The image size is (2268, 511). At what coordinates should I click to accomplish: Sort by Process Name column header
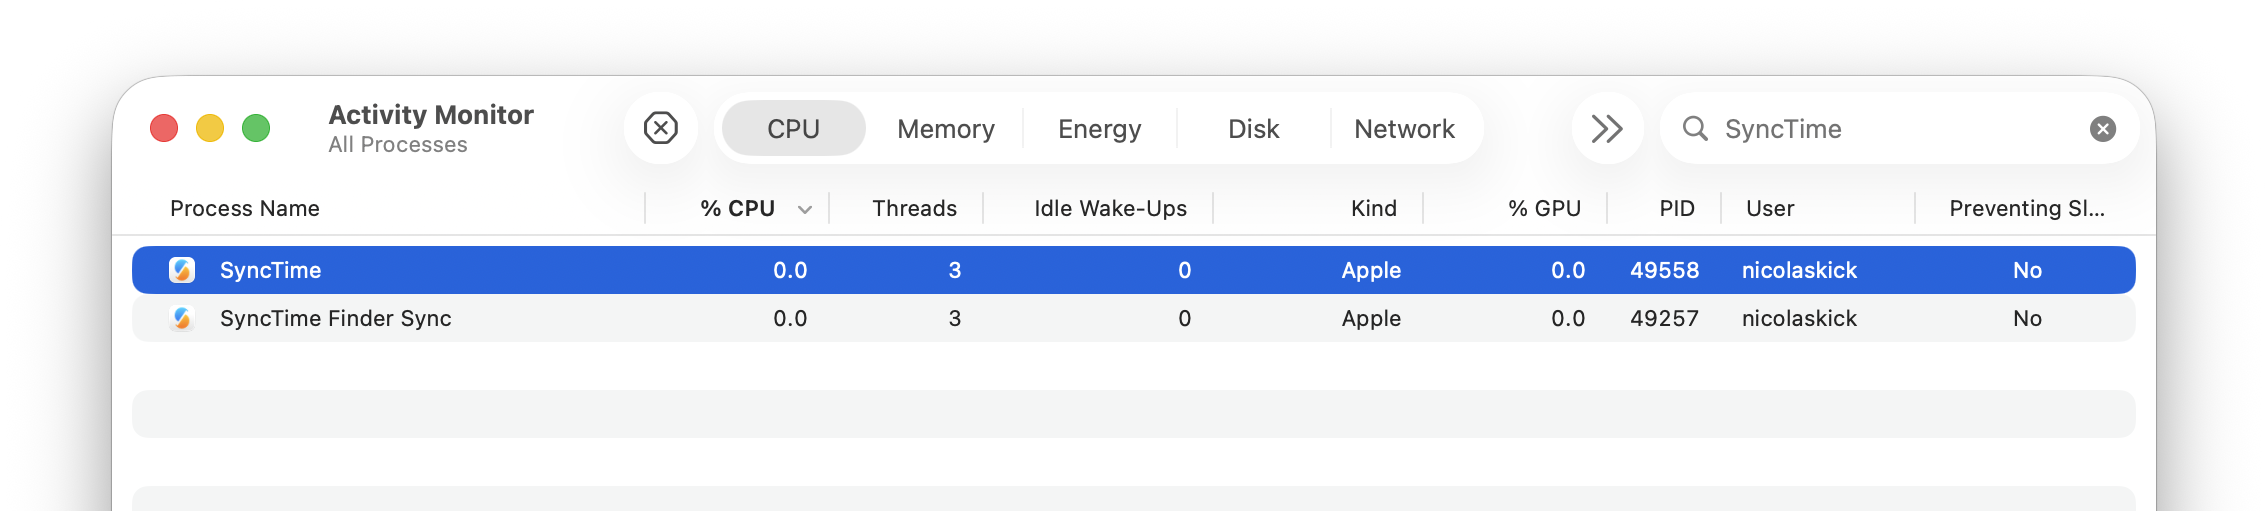coord(245,208)
